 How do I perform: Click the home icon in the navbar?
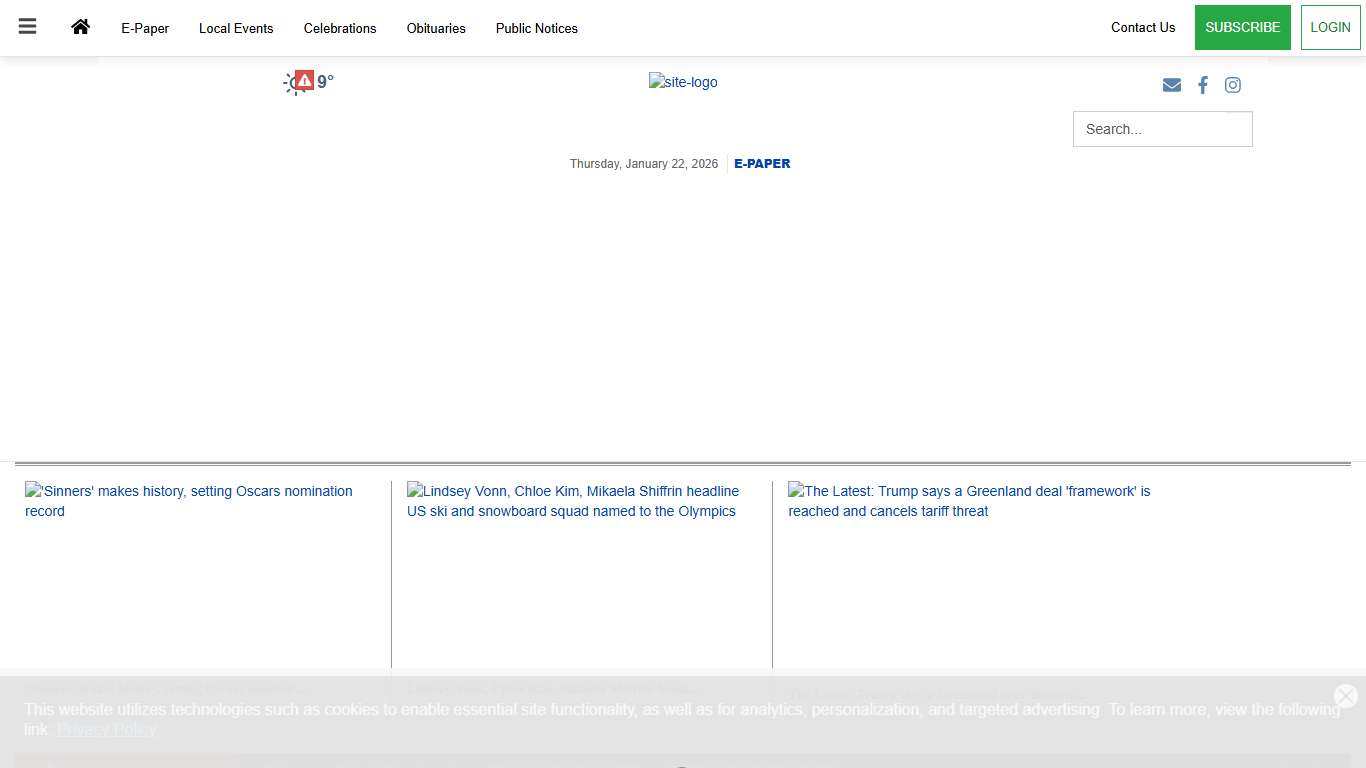click(80, 27)
